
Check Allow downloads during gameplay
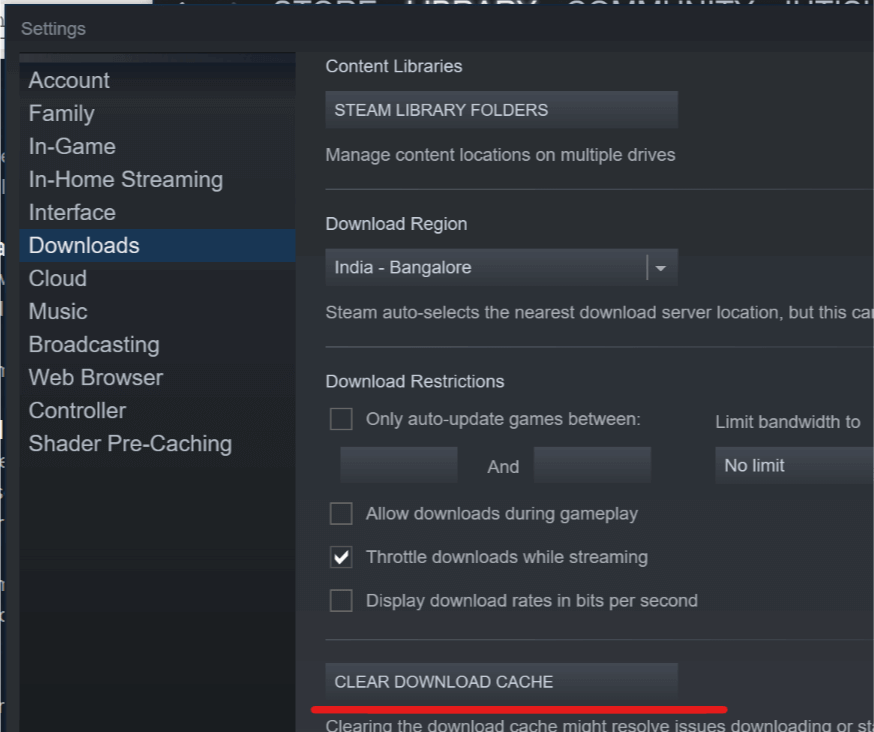coord(341,514)
